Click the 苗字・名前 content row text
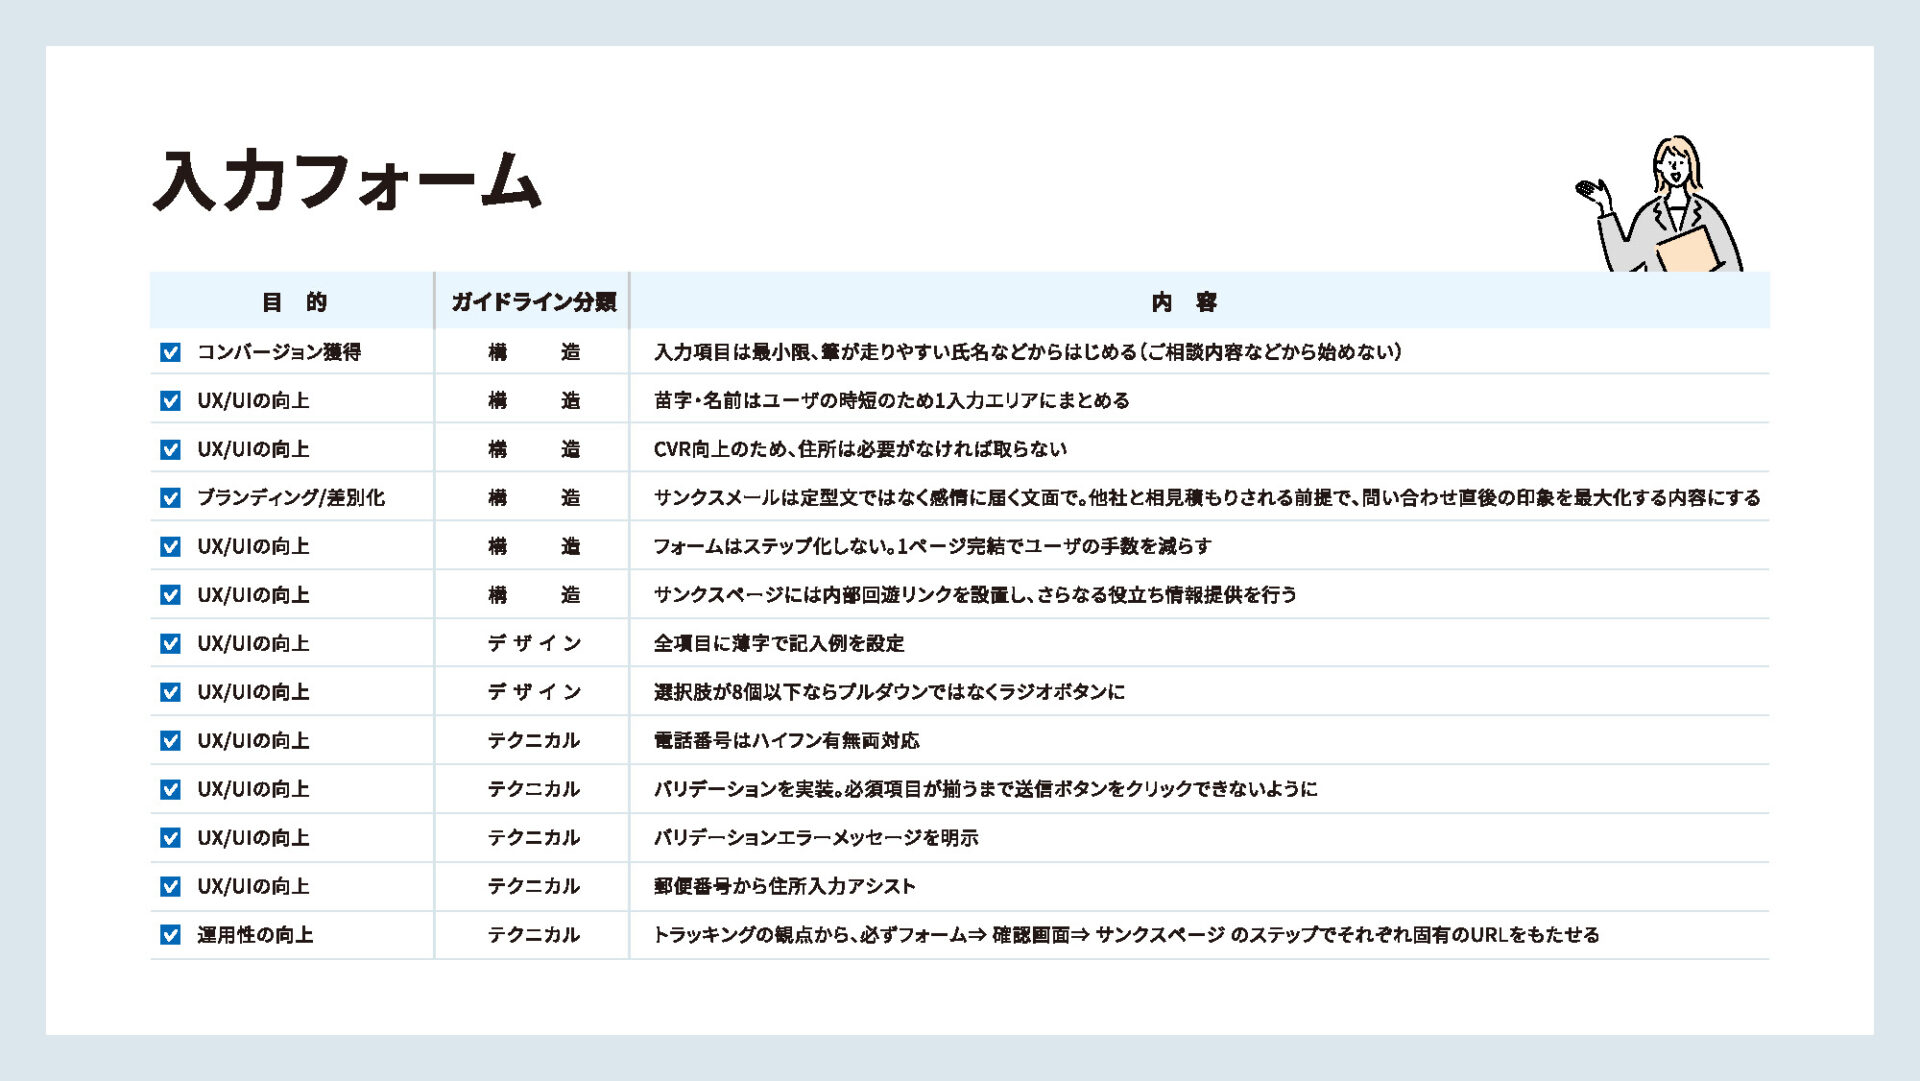 891,401
